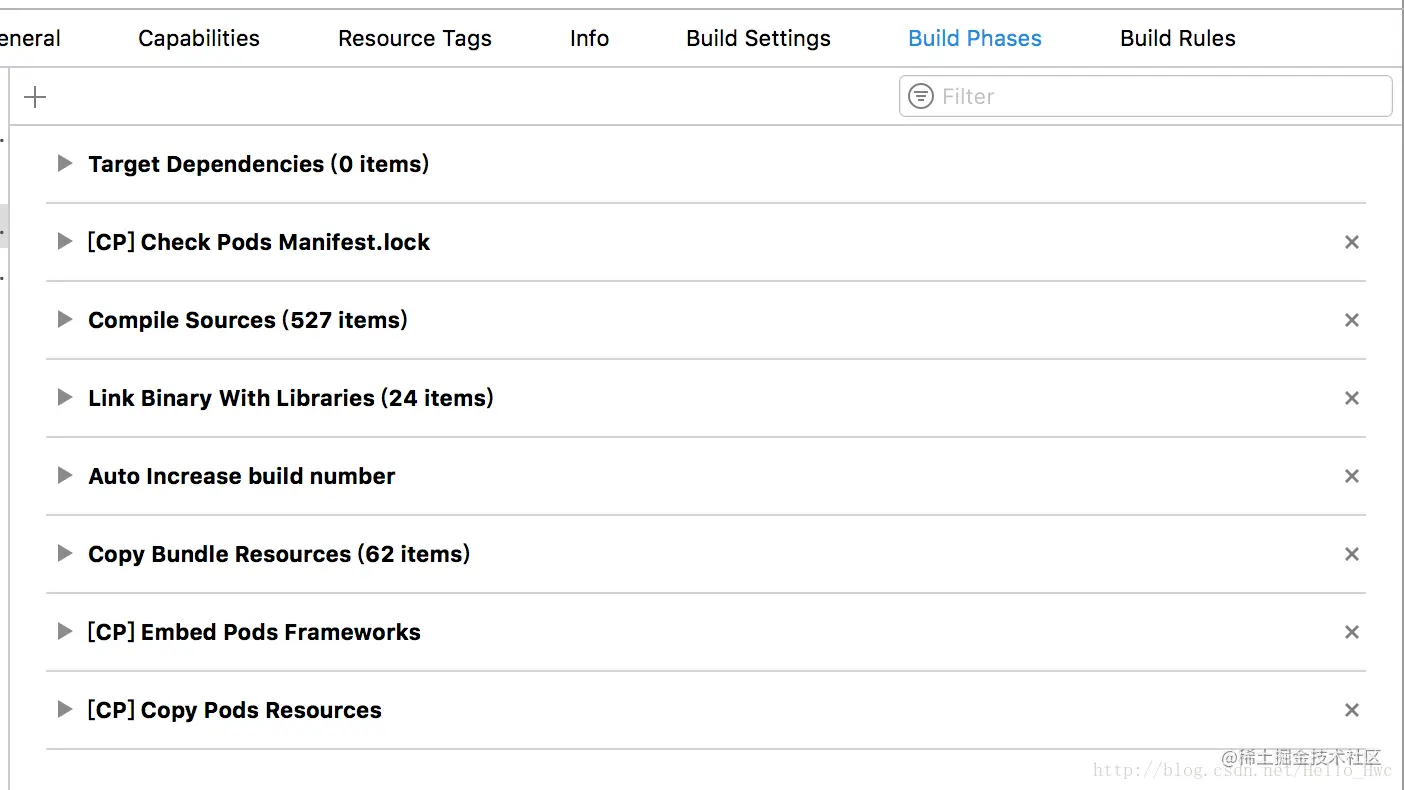Expand the Auto Increase build number phase
Image resolution: width=1404 pixels, height=790 pixels.
point(65,476)
